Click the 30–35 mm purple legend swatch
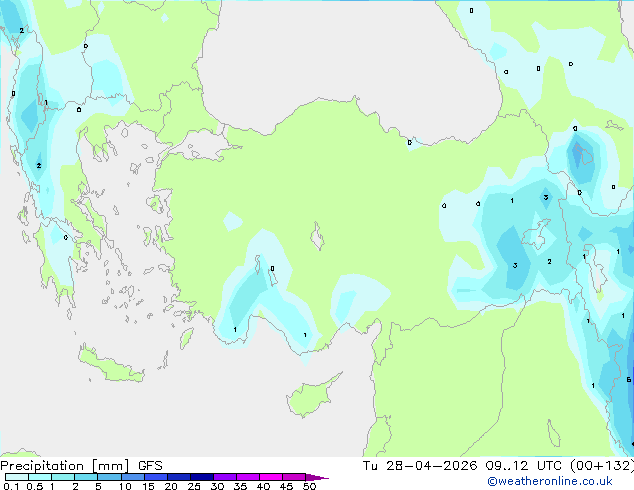Screen dimensions: 634x490 point(225,477)
